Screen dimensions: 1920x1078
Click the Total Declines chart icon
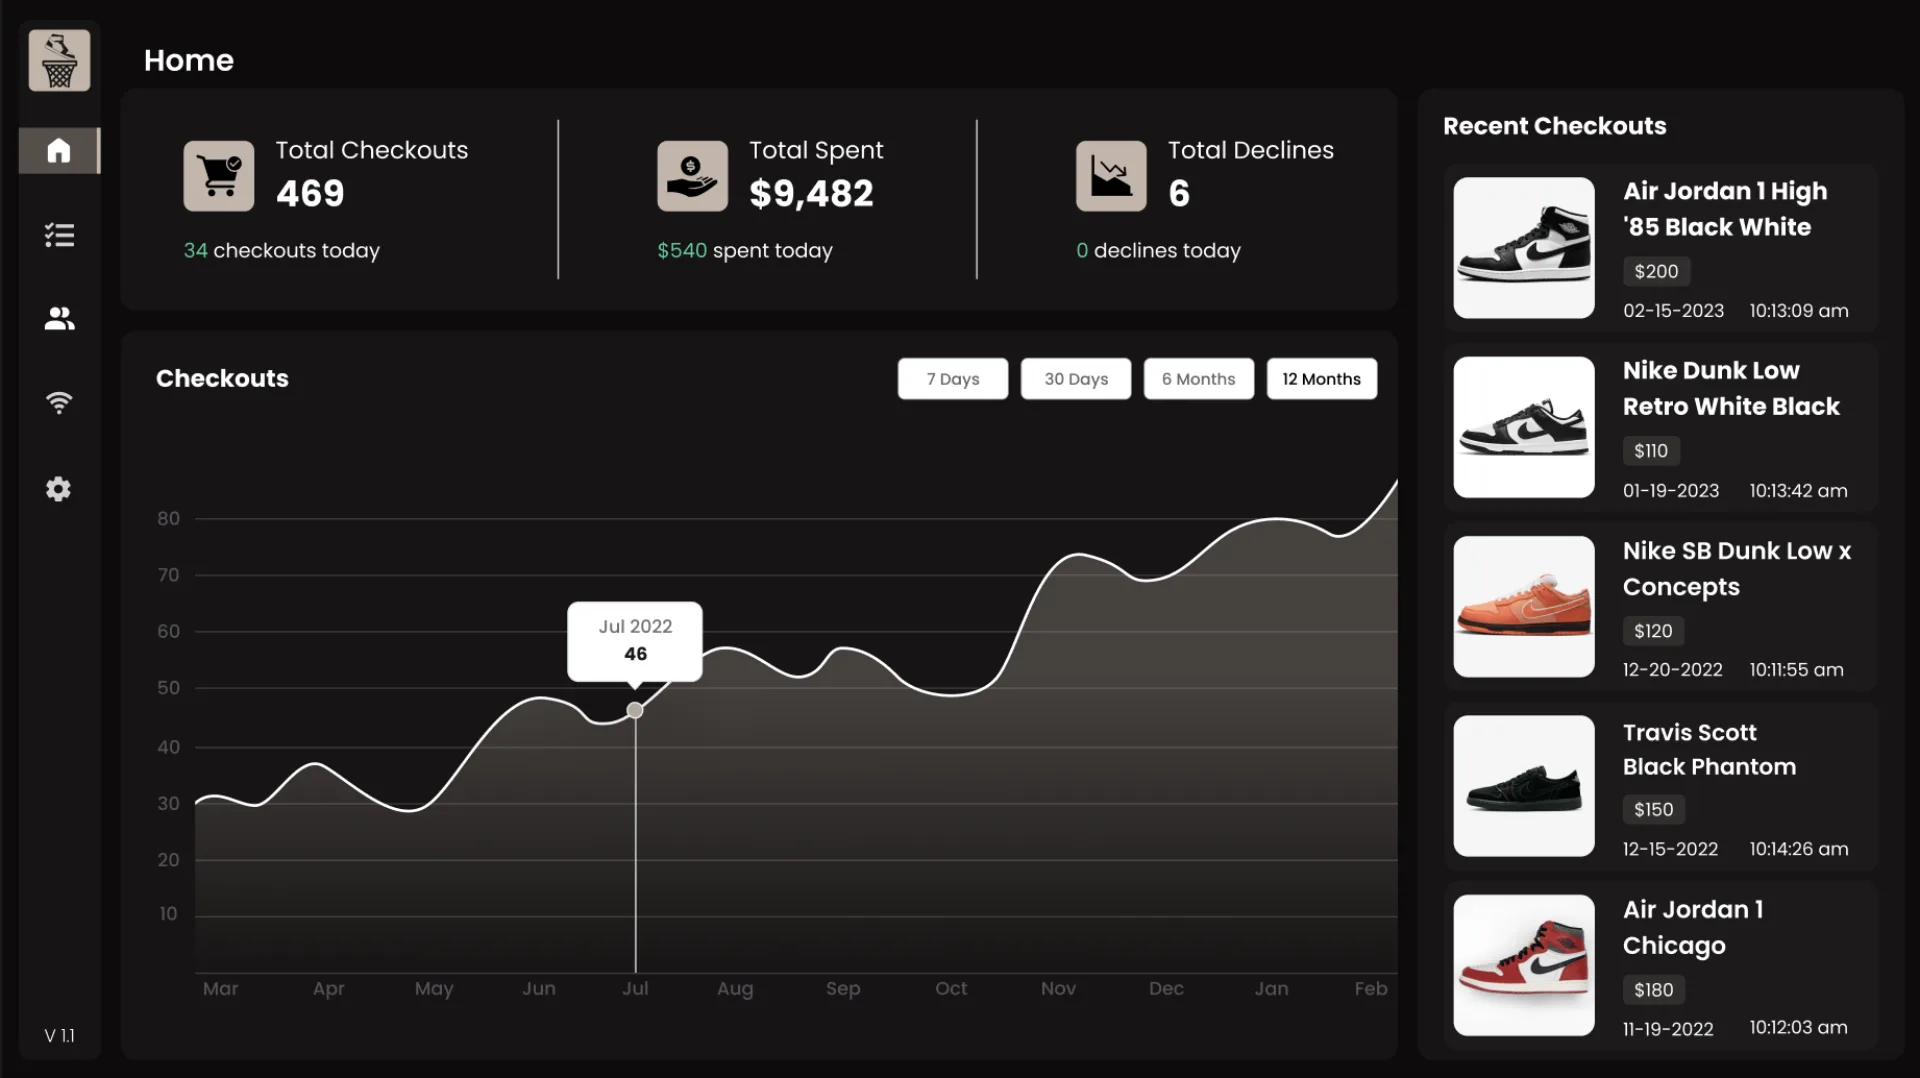click(1111, 176)
